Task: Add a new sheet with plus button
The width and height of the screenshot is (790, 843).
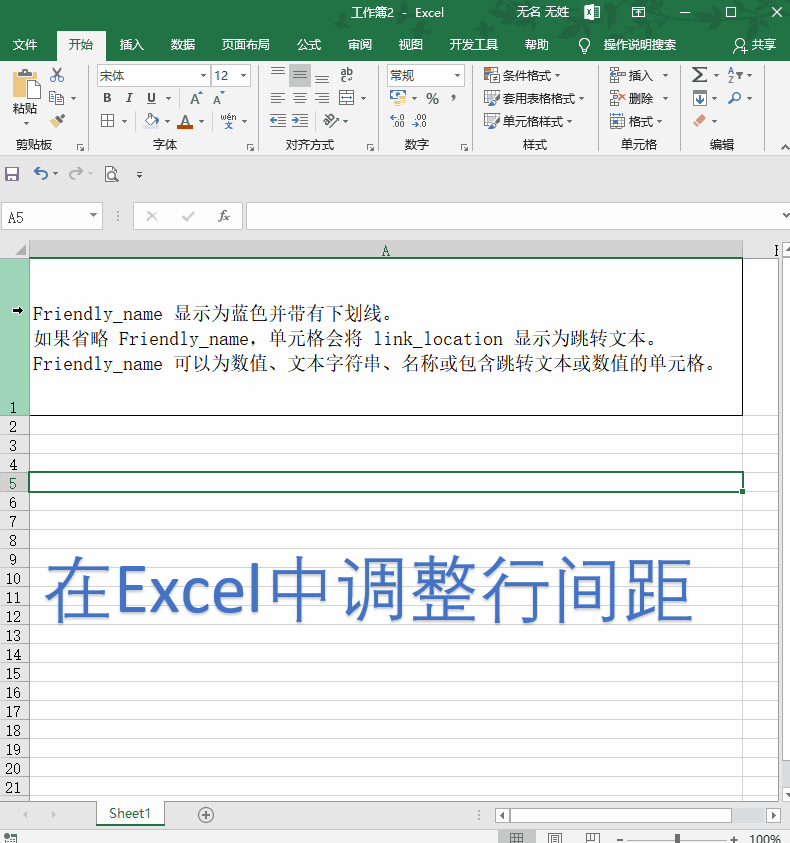Action: tap(206, 815)
